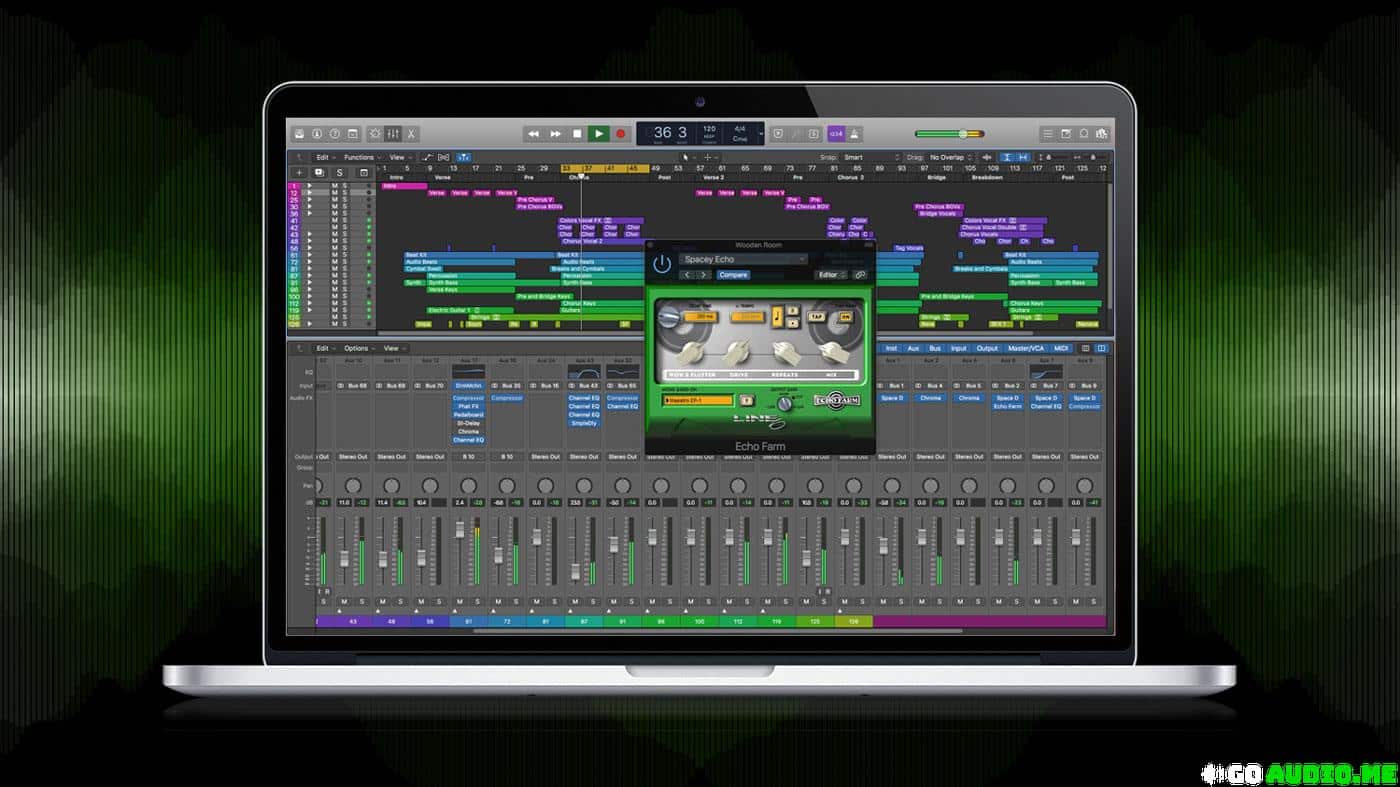Open the mixer View menu
Image resolution: width=1400 pixels, height=787 pixels.
[395, 348]
